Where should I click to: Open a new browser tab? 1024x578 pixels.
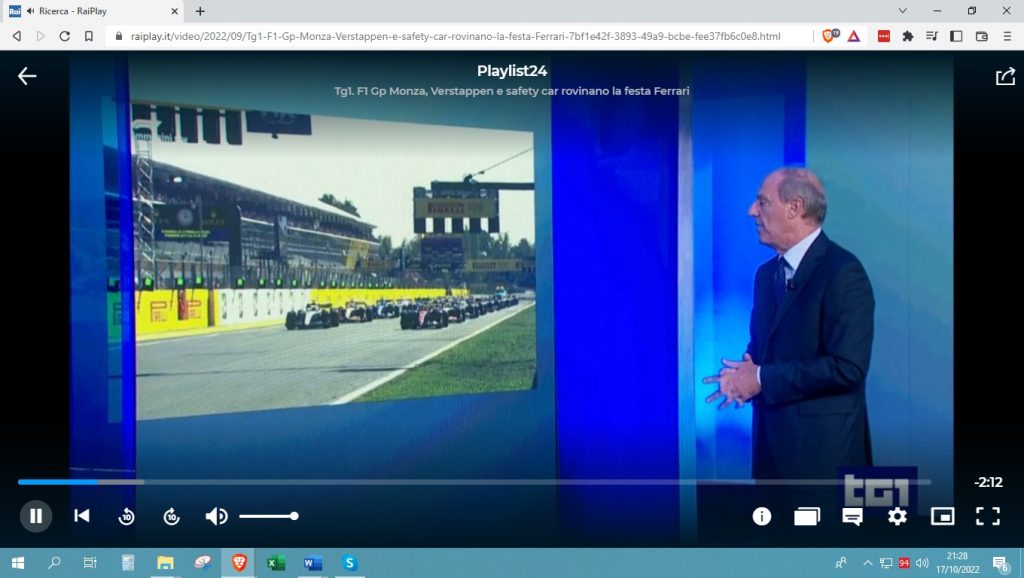(x=200, y=11)
